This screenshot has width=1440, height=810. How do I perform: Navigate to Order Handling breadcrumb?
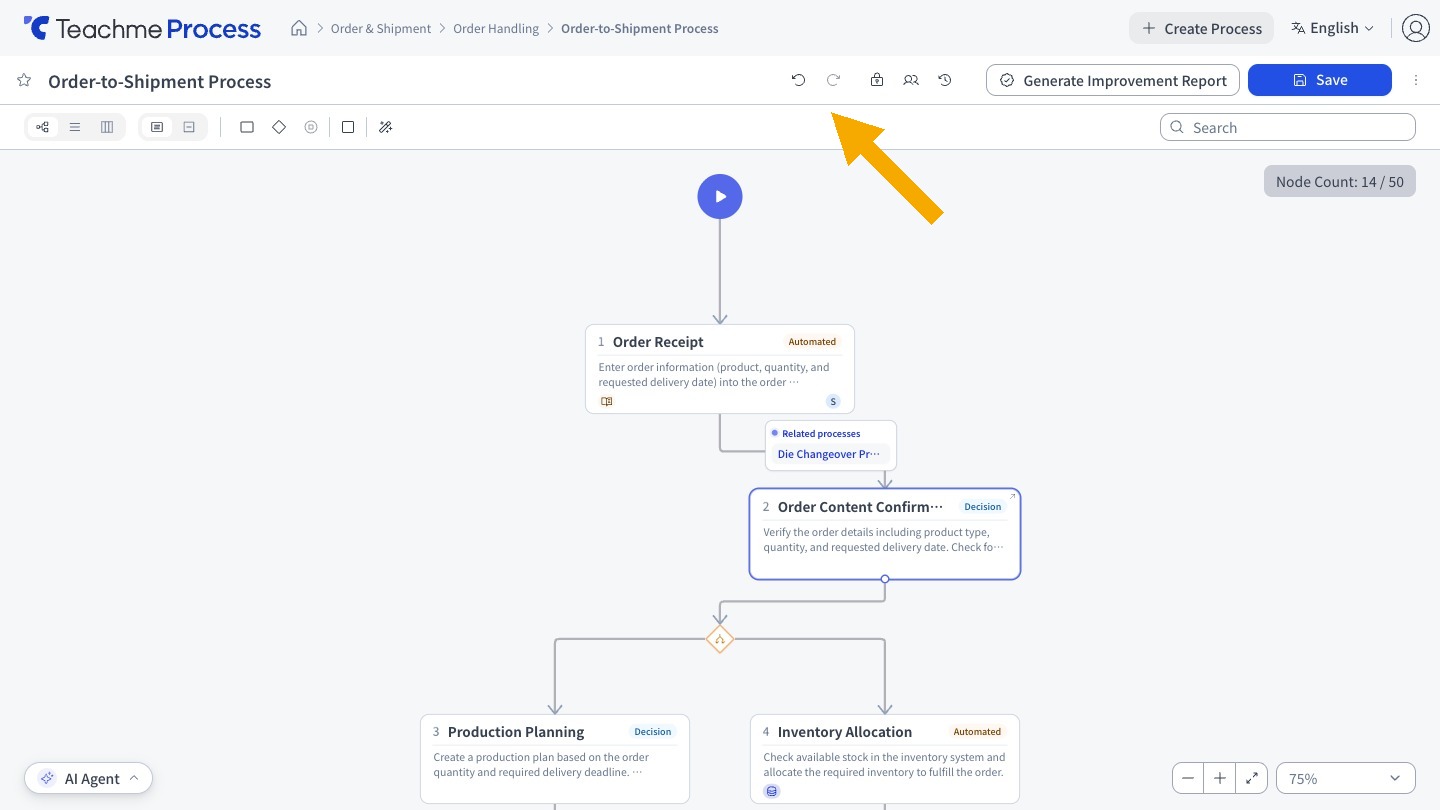click(496, 28)
